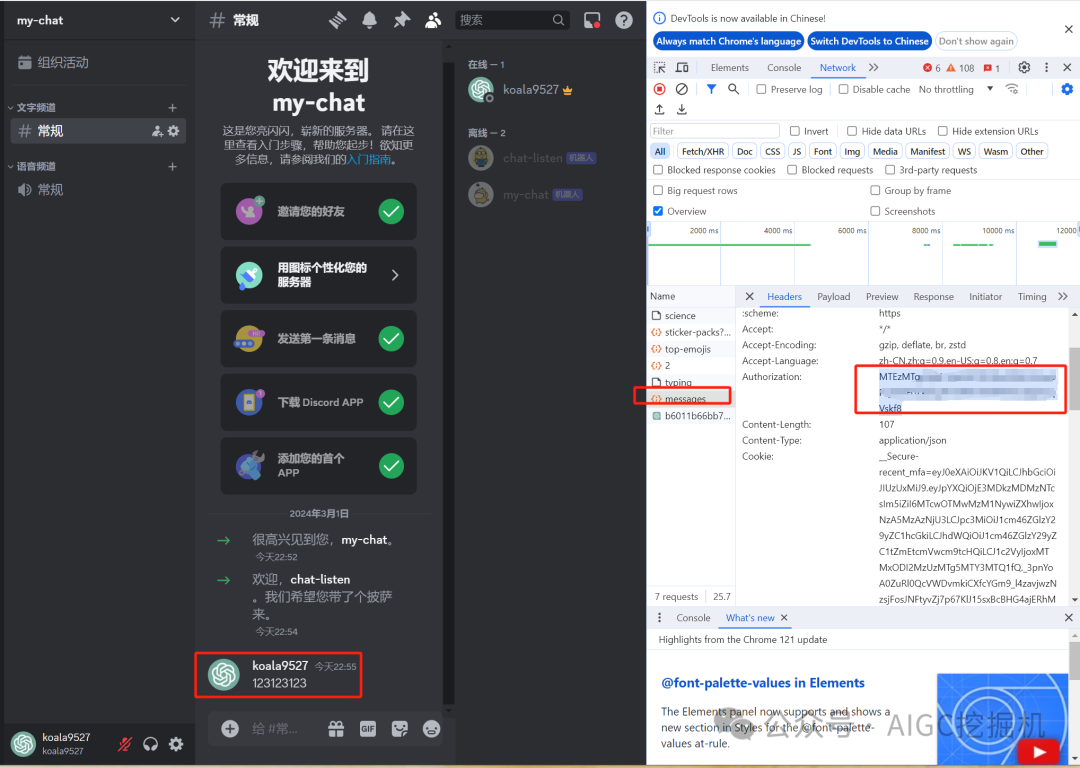
Task: Open the GIF picker in message bar
Action: coord(368,729)
